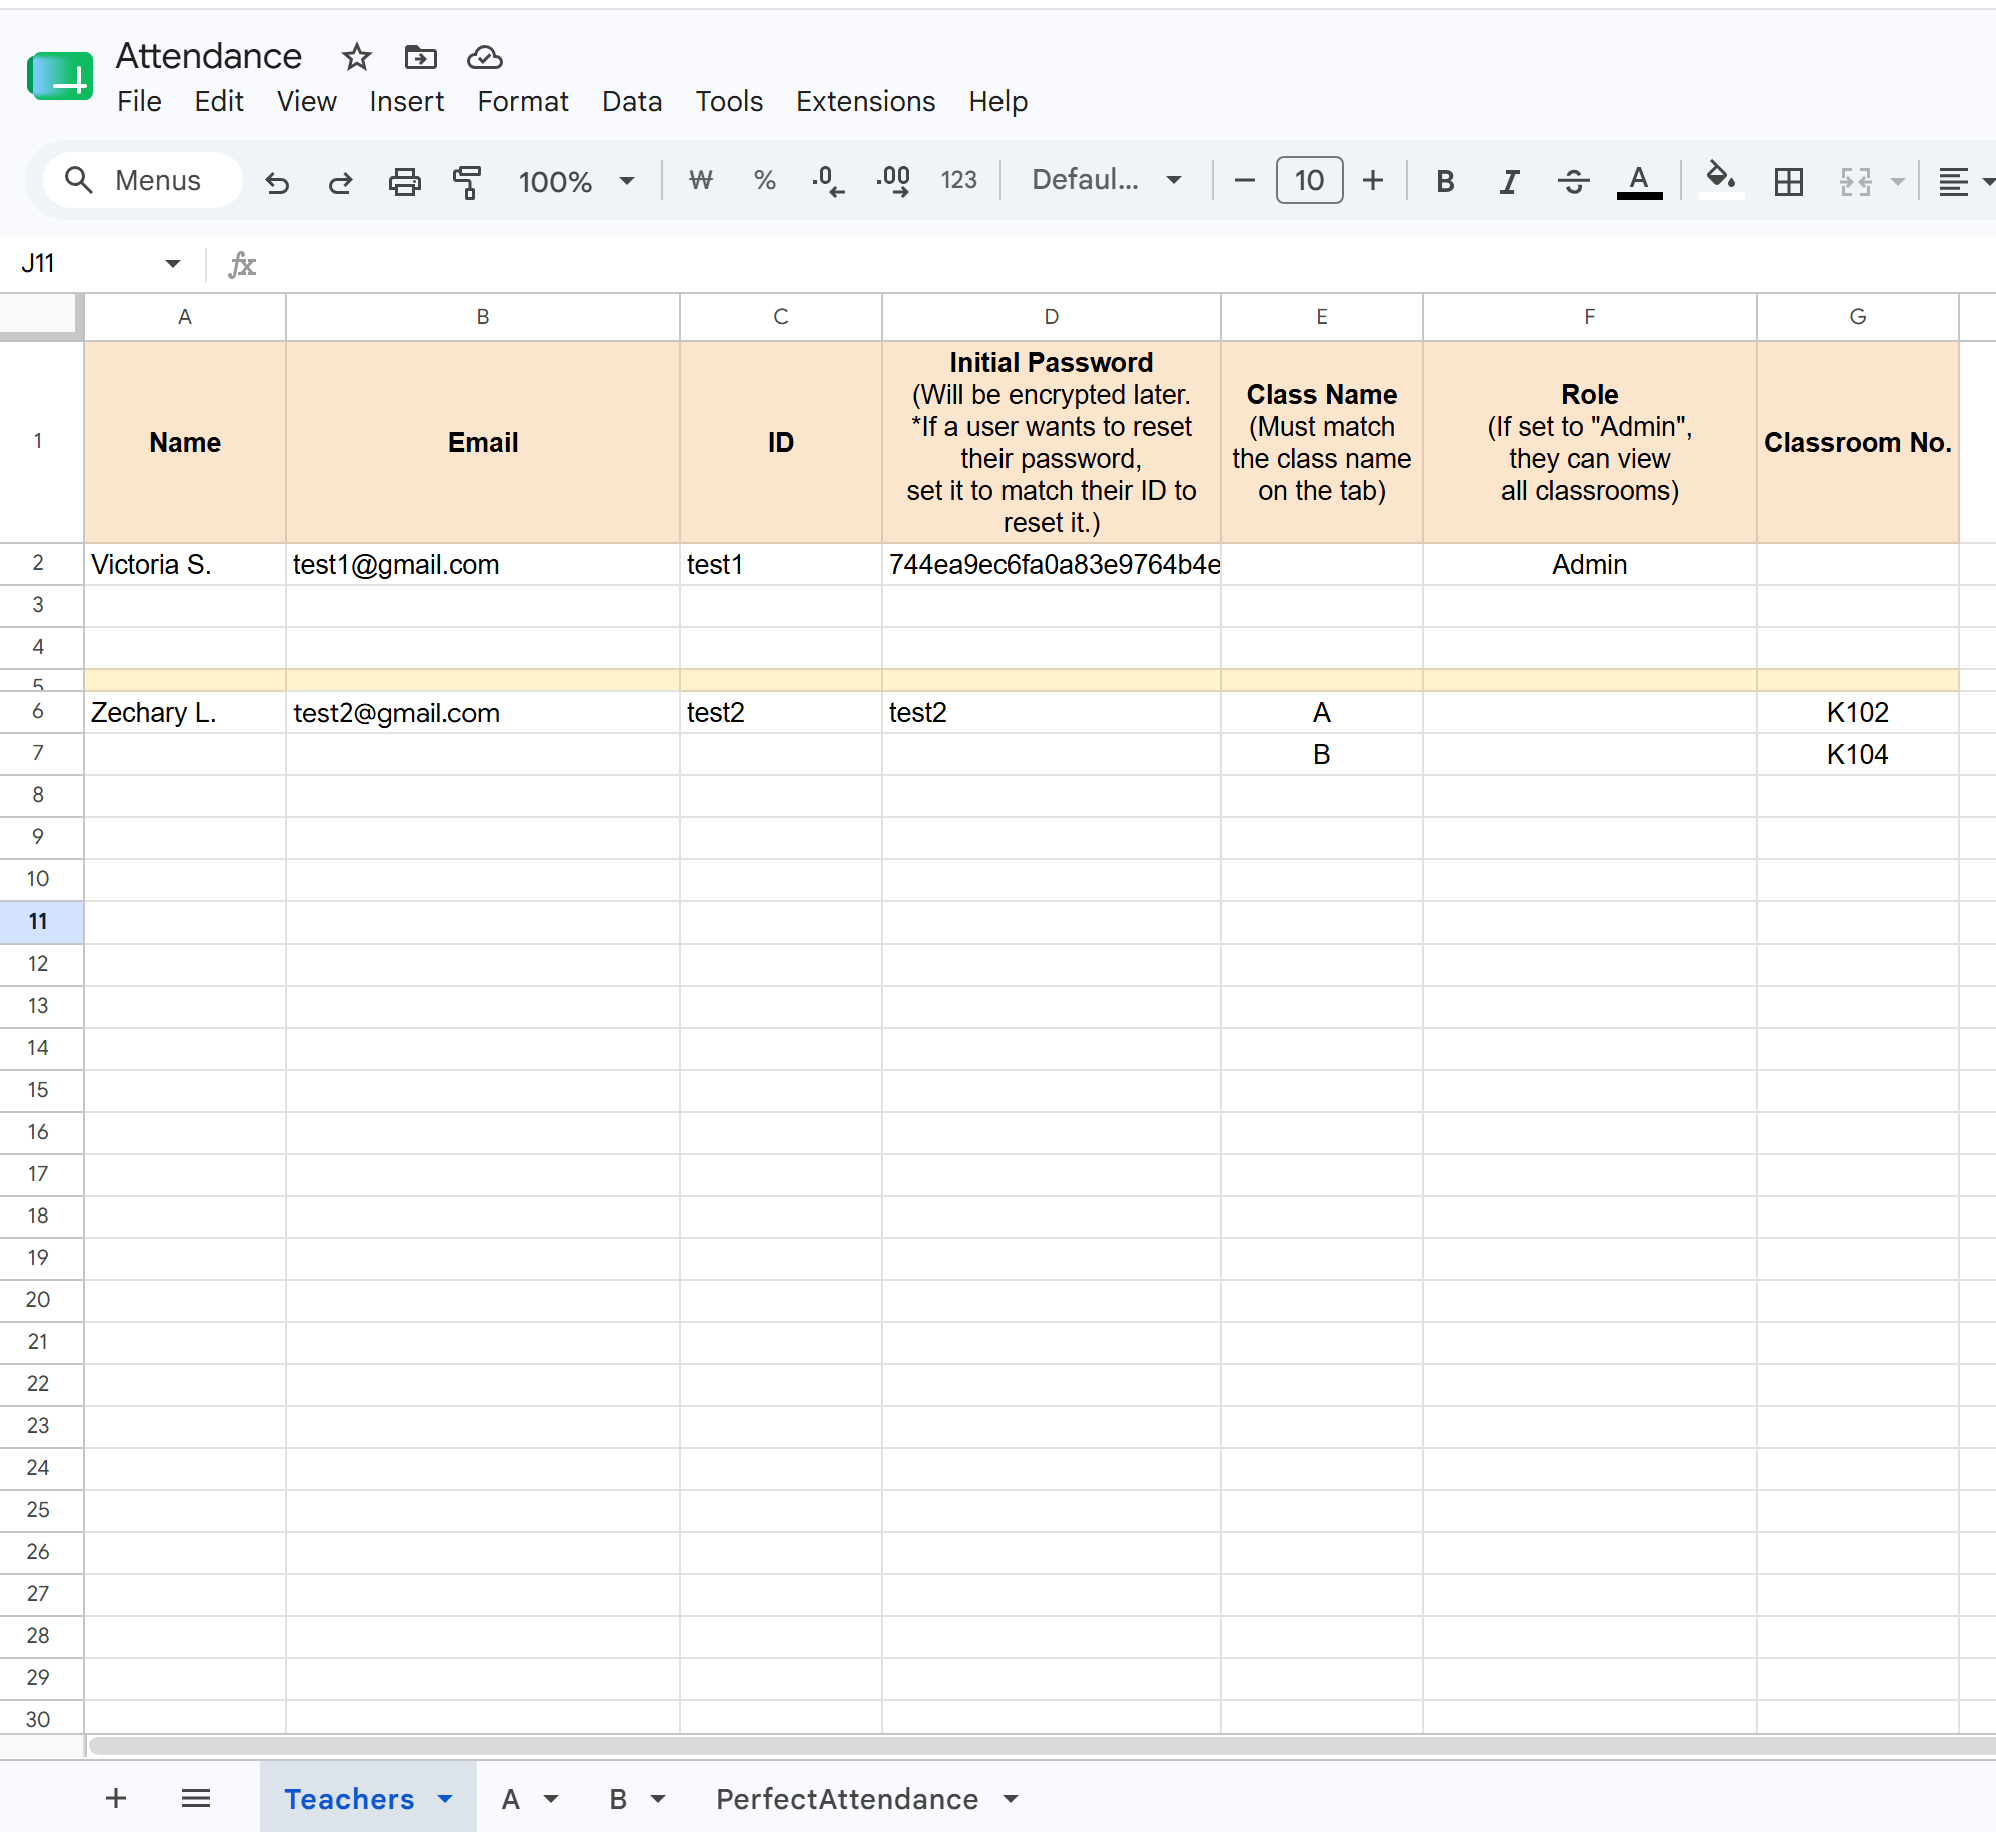Add a new sheet
The height and width of the screenshot is (1832, 1996).
116,1798
